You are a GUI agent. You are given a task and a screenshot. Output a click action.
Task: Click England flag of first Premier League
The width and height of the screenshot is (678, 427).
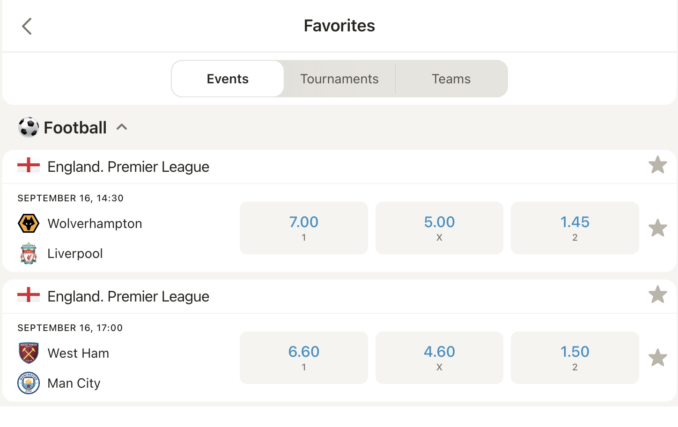29,166
